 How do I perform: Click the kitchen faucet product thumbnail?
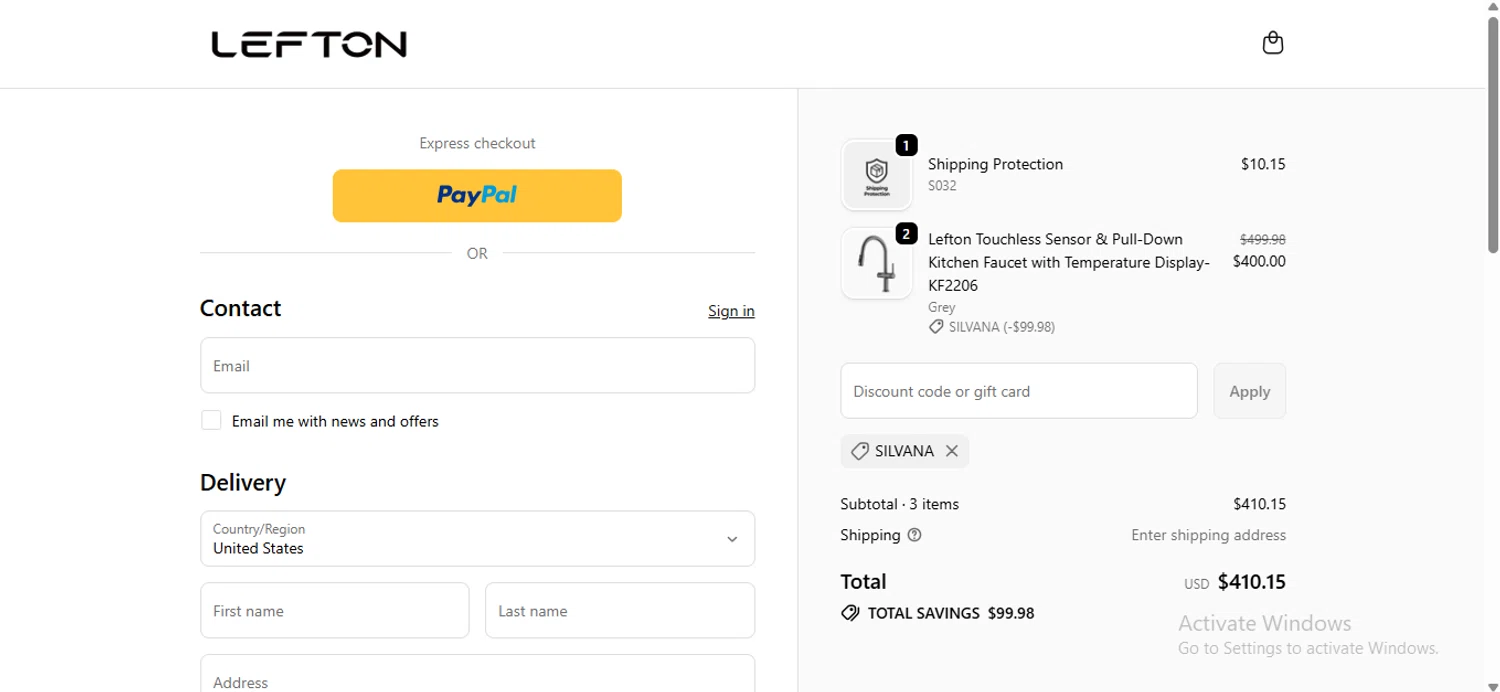pos(876,263)
